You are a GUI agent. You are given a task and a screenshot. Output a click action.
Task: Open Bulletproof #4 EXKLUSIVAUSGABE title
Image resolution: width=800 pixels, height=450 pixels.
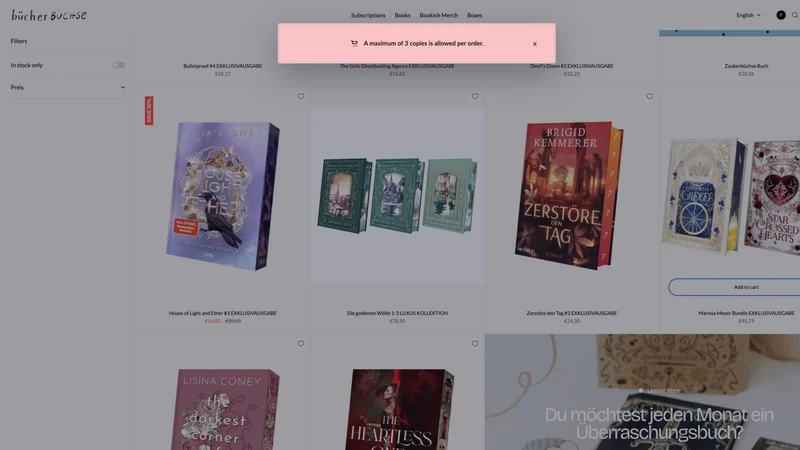coord(222,66)
